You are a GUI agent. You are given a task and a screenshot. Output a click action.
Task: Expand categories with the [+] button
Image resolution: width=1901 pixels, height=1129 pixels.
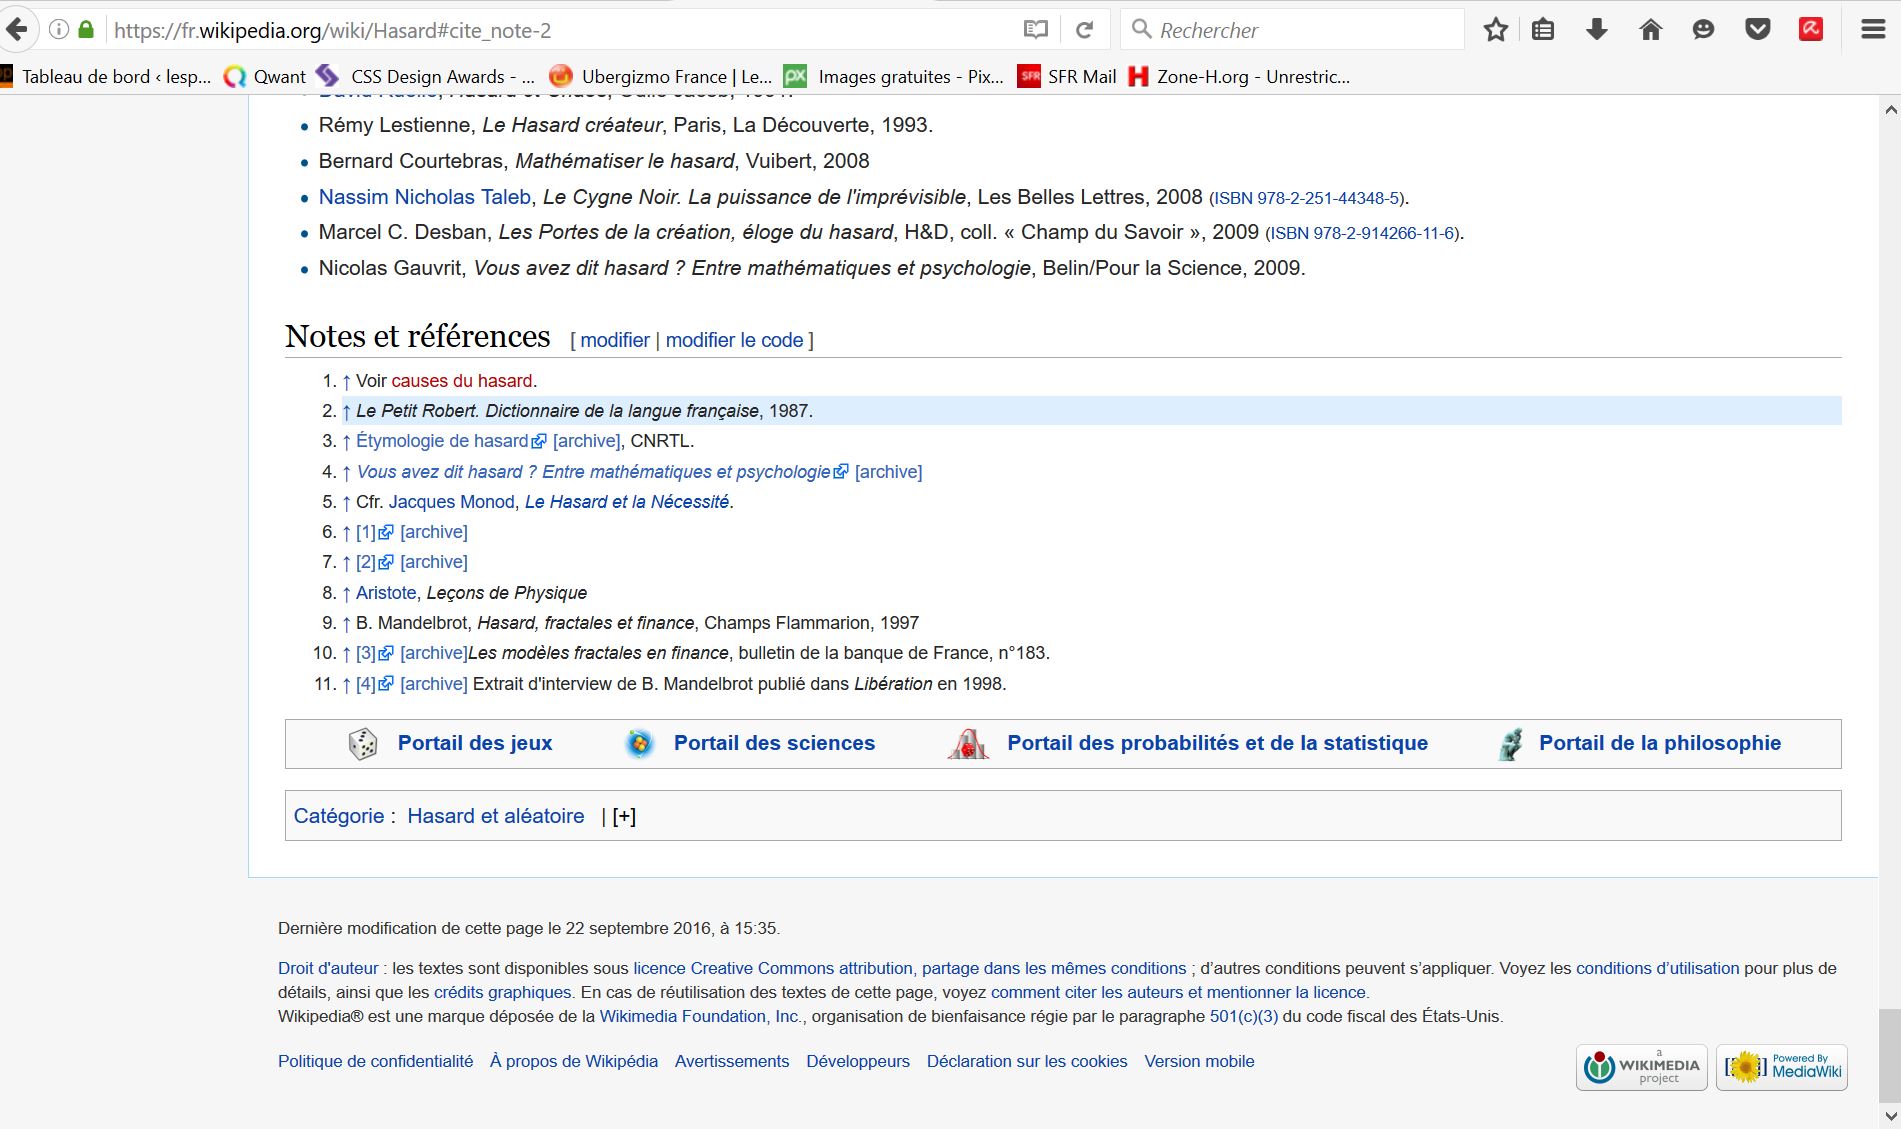pyautogui.click(x=624, y=816)
